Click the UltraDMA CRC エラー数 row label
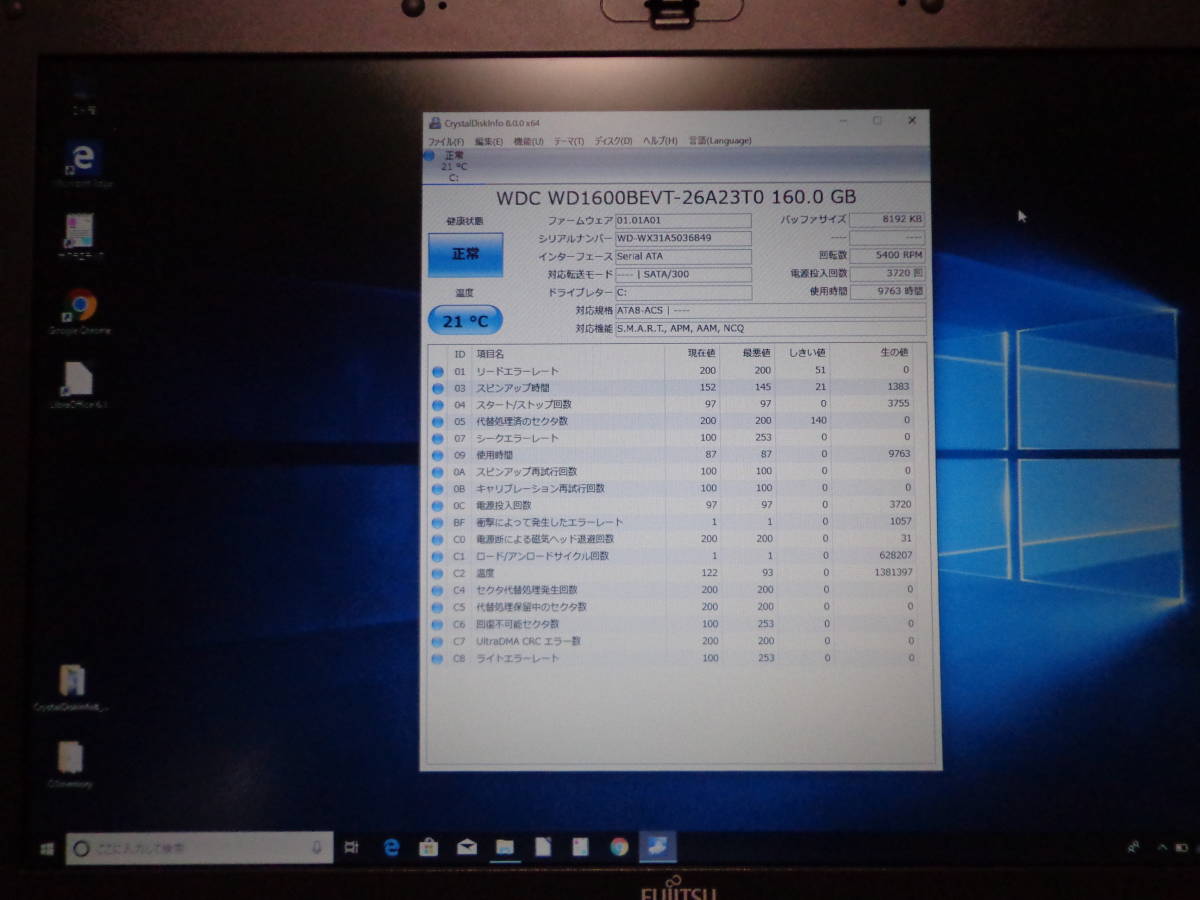This screenshot has width=1200, height=900. [x=528, y=641]
